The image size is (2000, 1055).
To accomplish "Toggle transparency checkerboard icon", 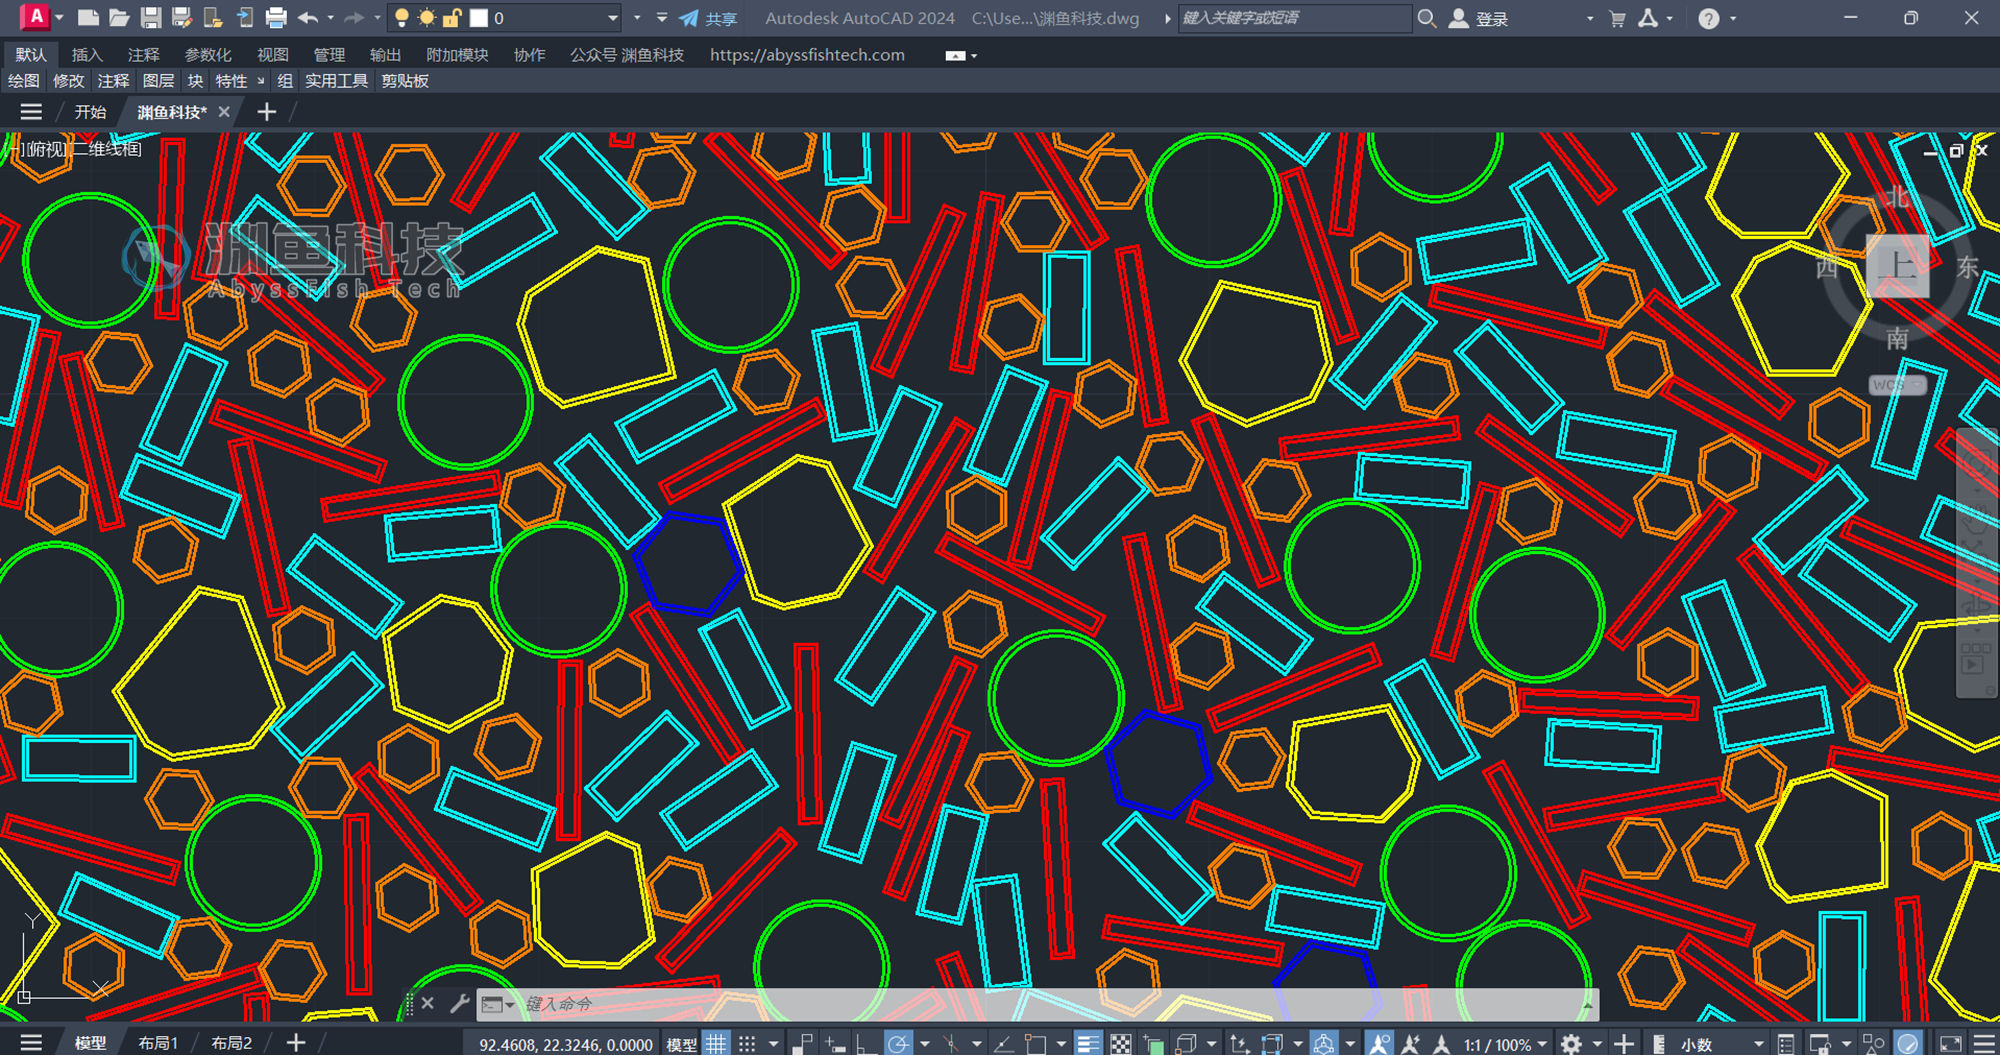I will pyautogui.click(x=1121, y=1044).
